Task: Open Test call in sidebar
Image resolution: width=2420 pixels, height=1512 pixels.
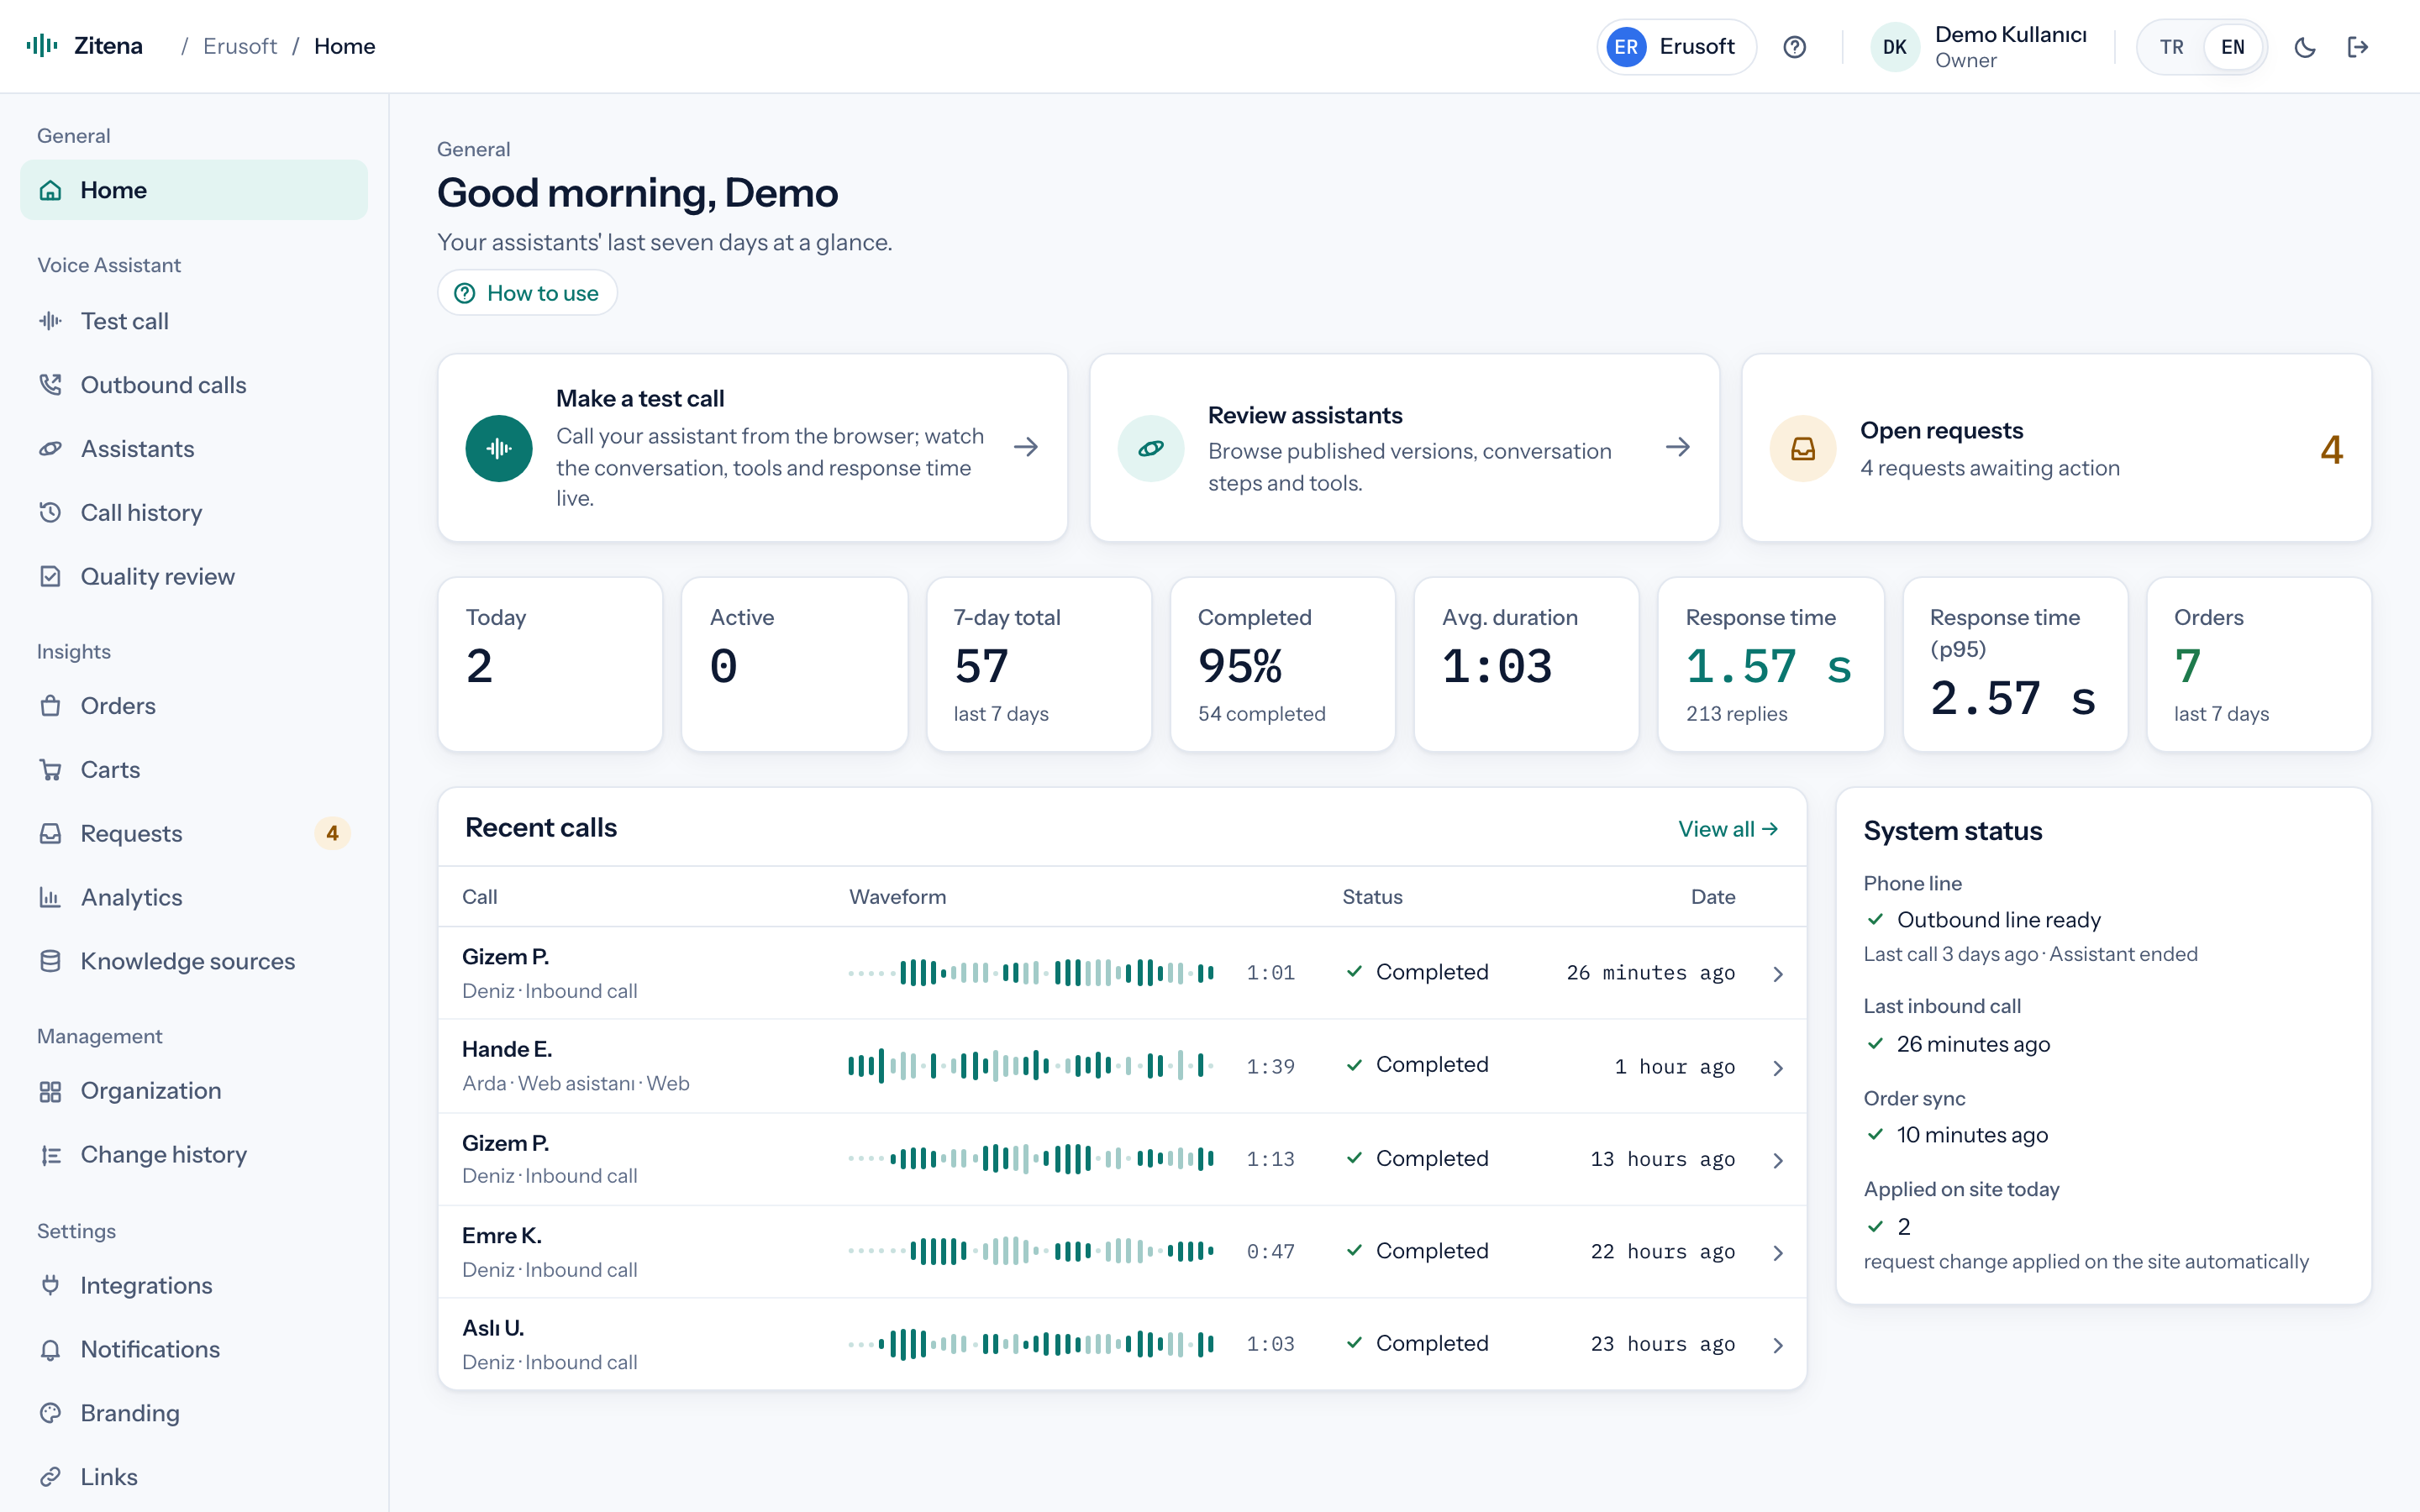Action: pos(194,321)
